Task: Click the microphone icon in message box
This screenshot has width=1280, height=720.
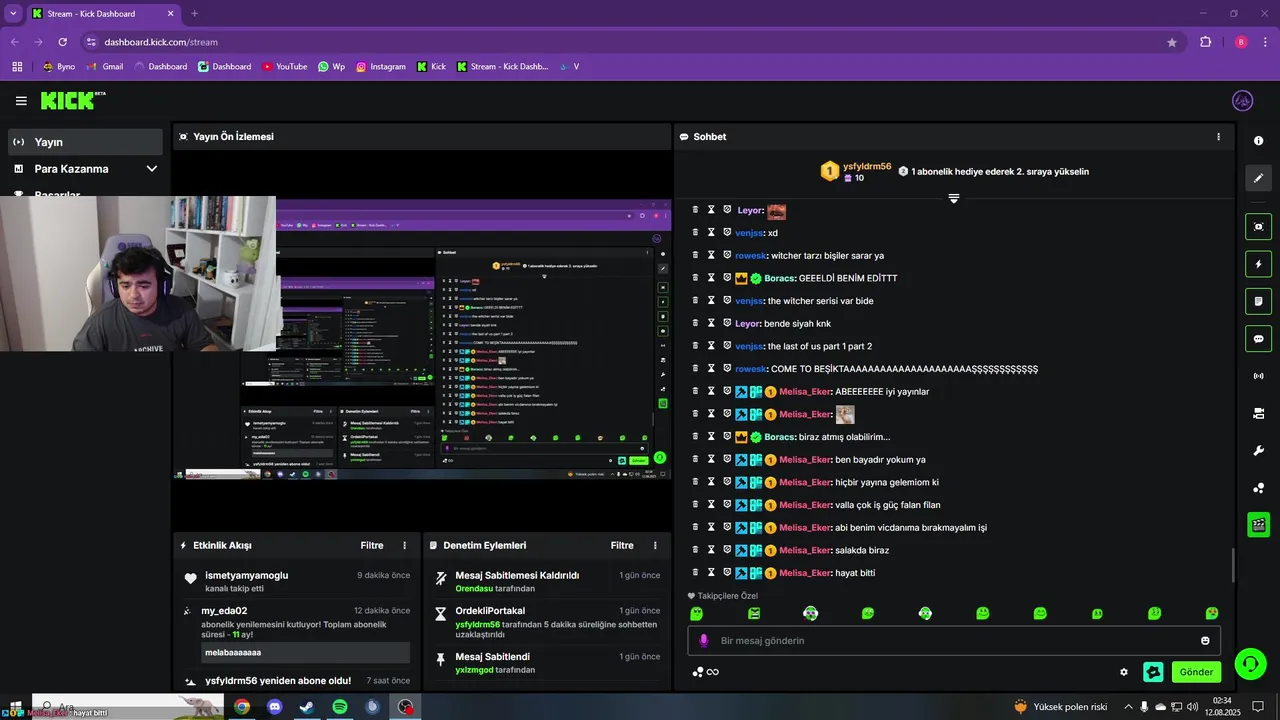Action: (704, 641)
